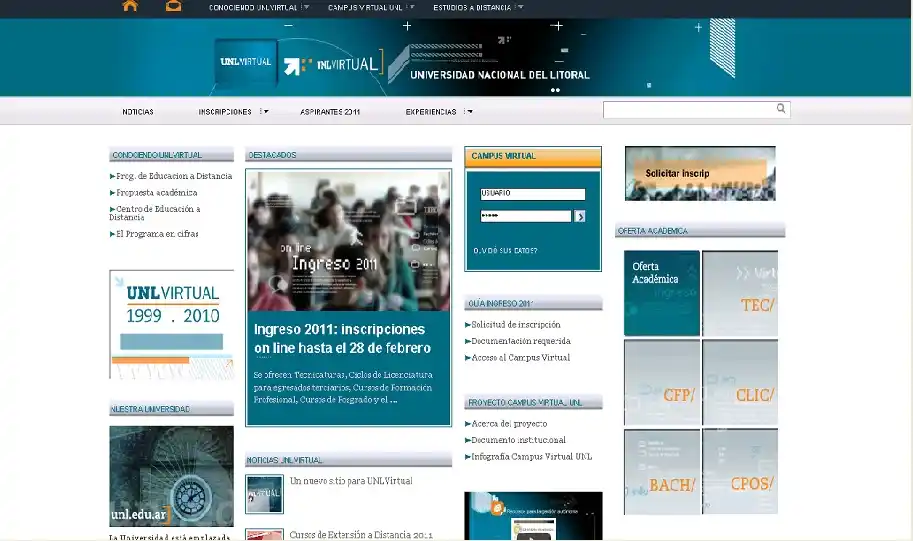
Task: Open Cursos de Extensión a Distancia 2011
Action: (361, 535)
